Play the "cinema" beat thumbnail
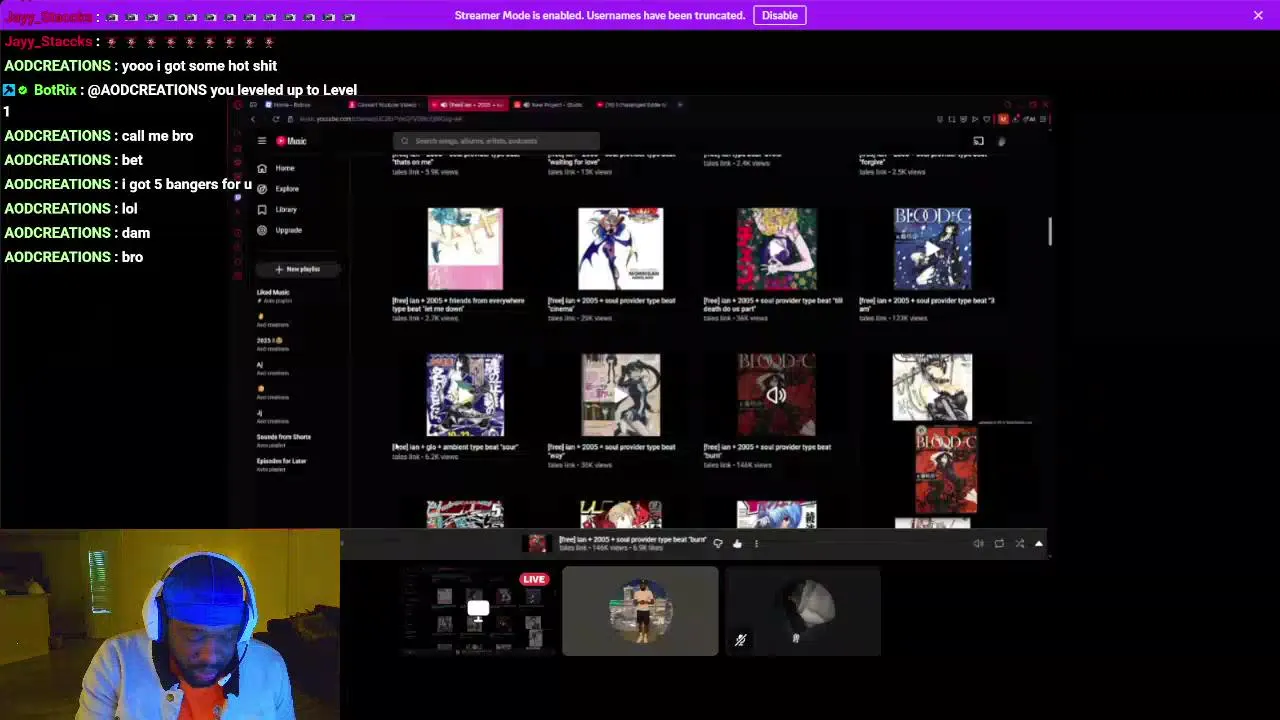 (x=620, y=249)
